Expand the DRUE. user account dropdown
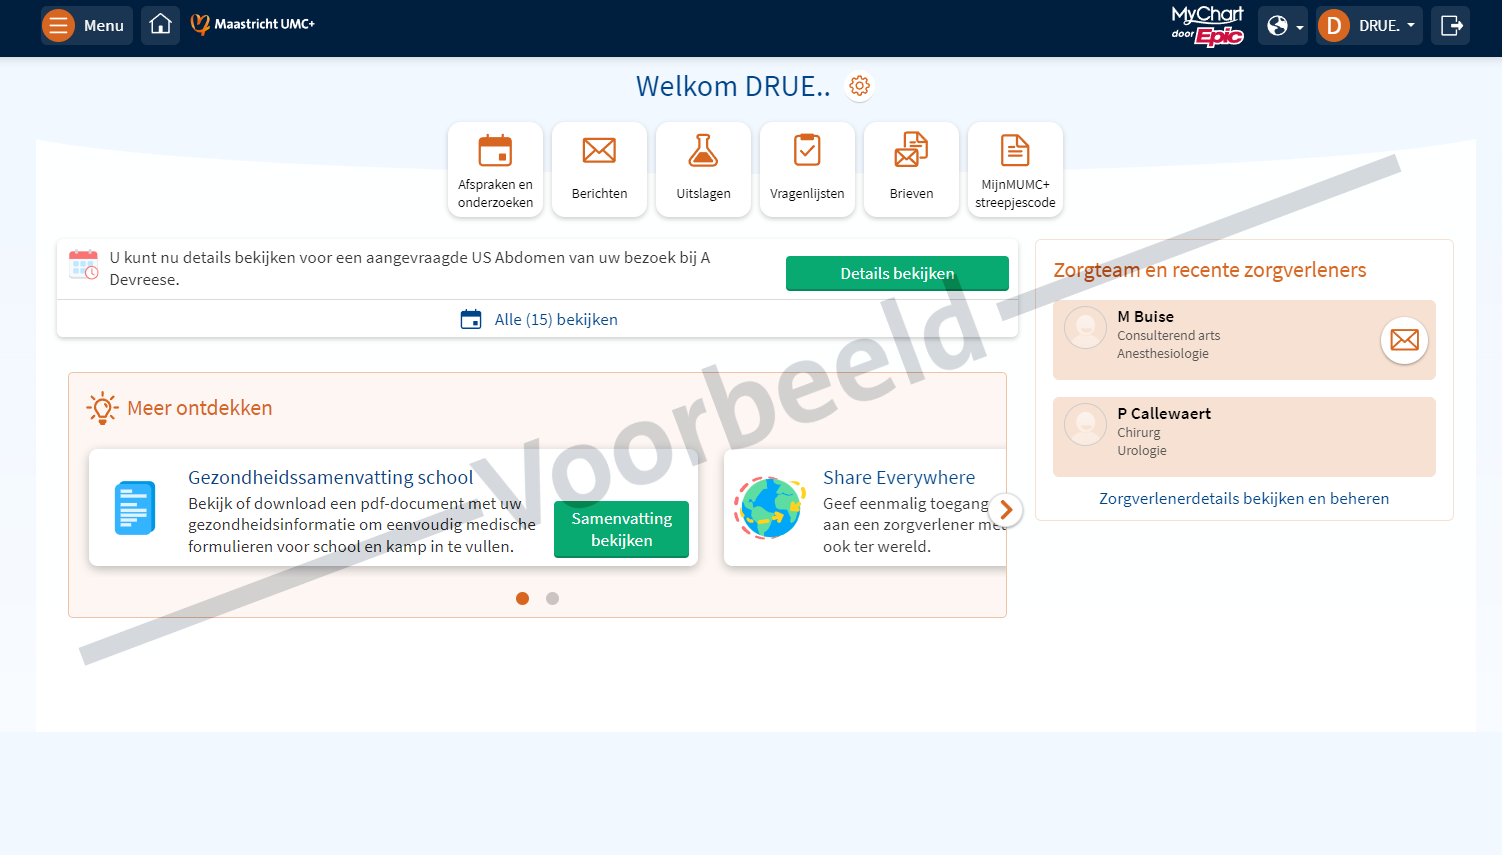1502x855 pixels. pos(1369,26)
